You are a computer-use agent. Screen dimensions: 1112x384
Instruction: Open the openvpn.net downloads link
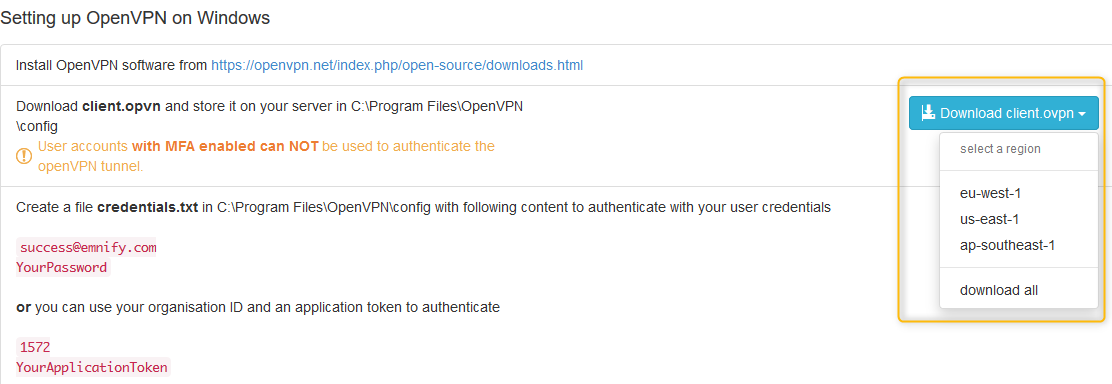(x=397, y=65)
